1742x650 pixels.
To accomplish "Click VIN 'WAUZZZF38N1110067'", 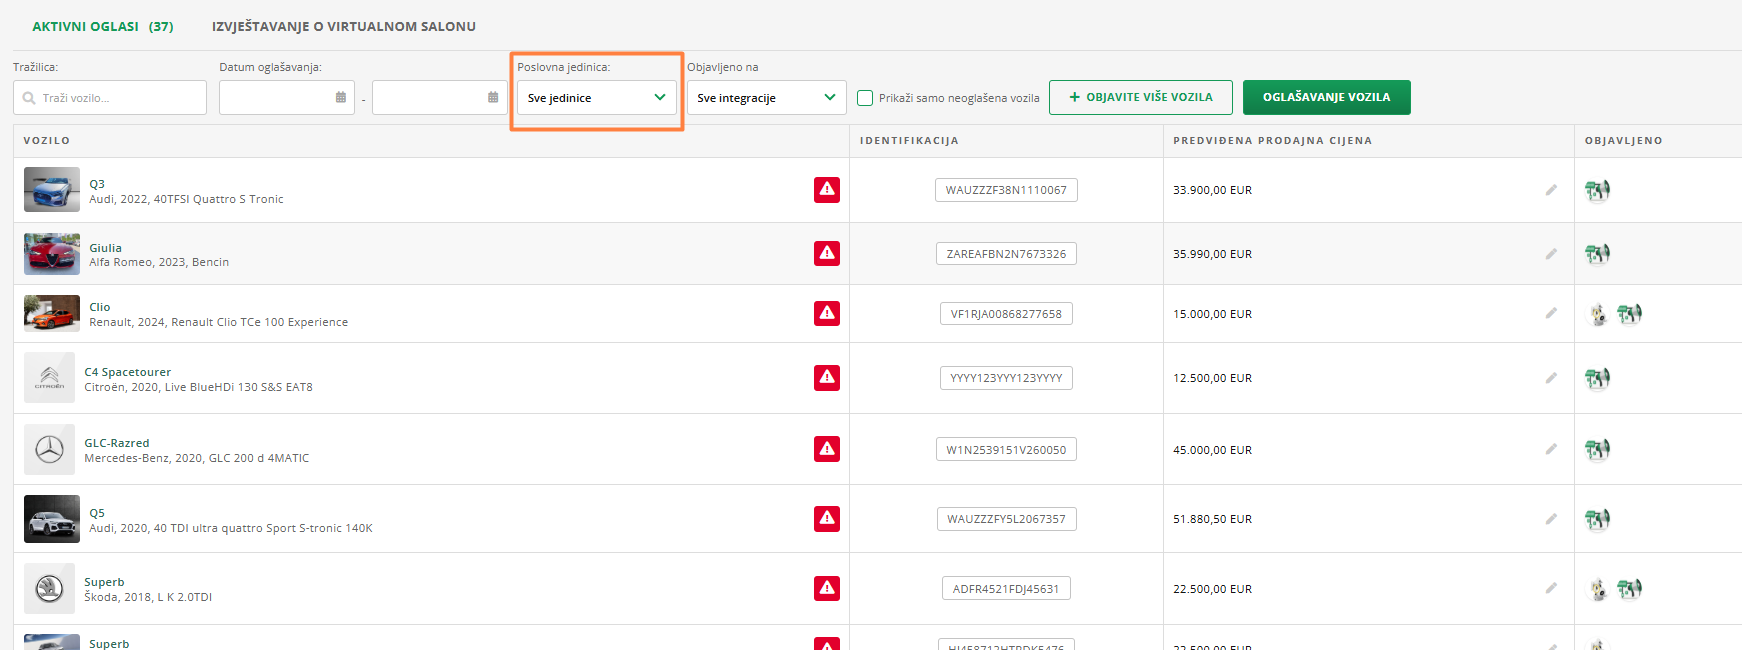I will (x=1006, y=190).
